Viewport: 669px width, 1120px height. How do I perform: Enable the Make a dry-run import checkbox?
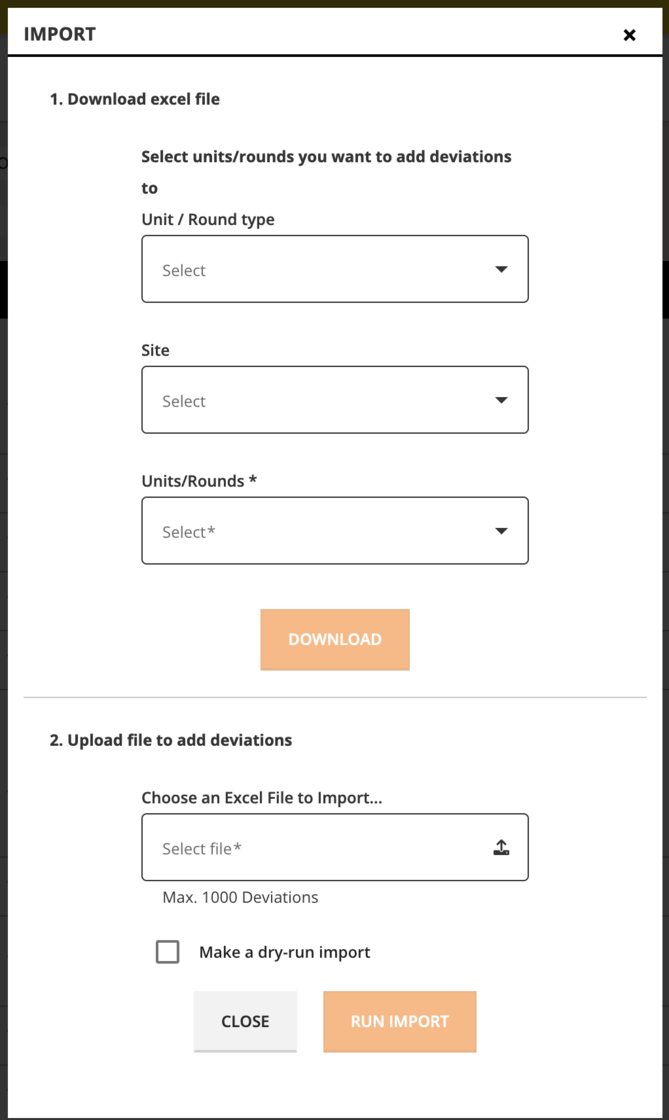(x=168, y=952)
